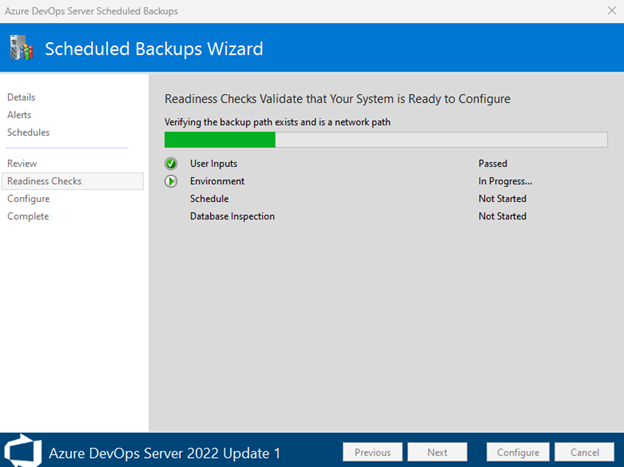The image size is (624, 467).
Task: Select the Schedules step in sidebar
Action: tap(28, 132)
